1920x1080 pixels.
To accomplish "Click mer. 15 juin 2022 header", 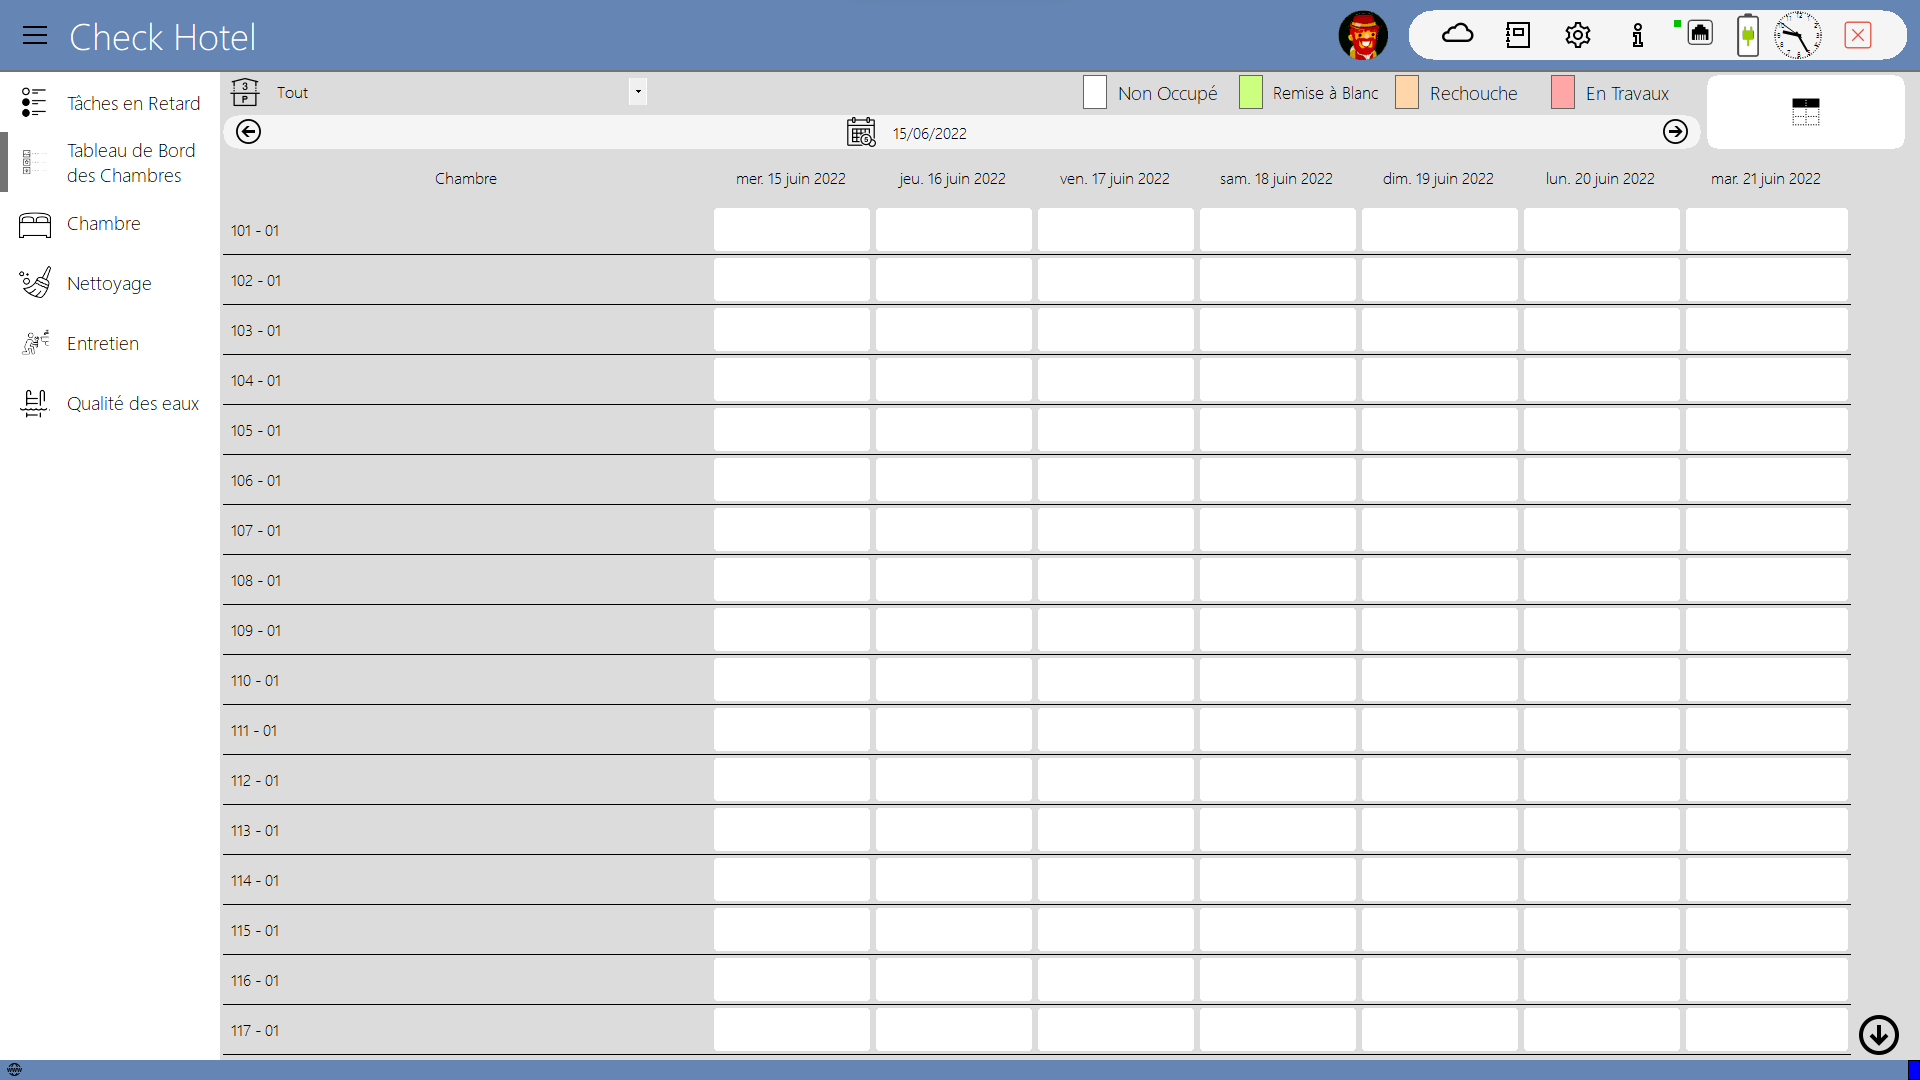I will 791,178.
